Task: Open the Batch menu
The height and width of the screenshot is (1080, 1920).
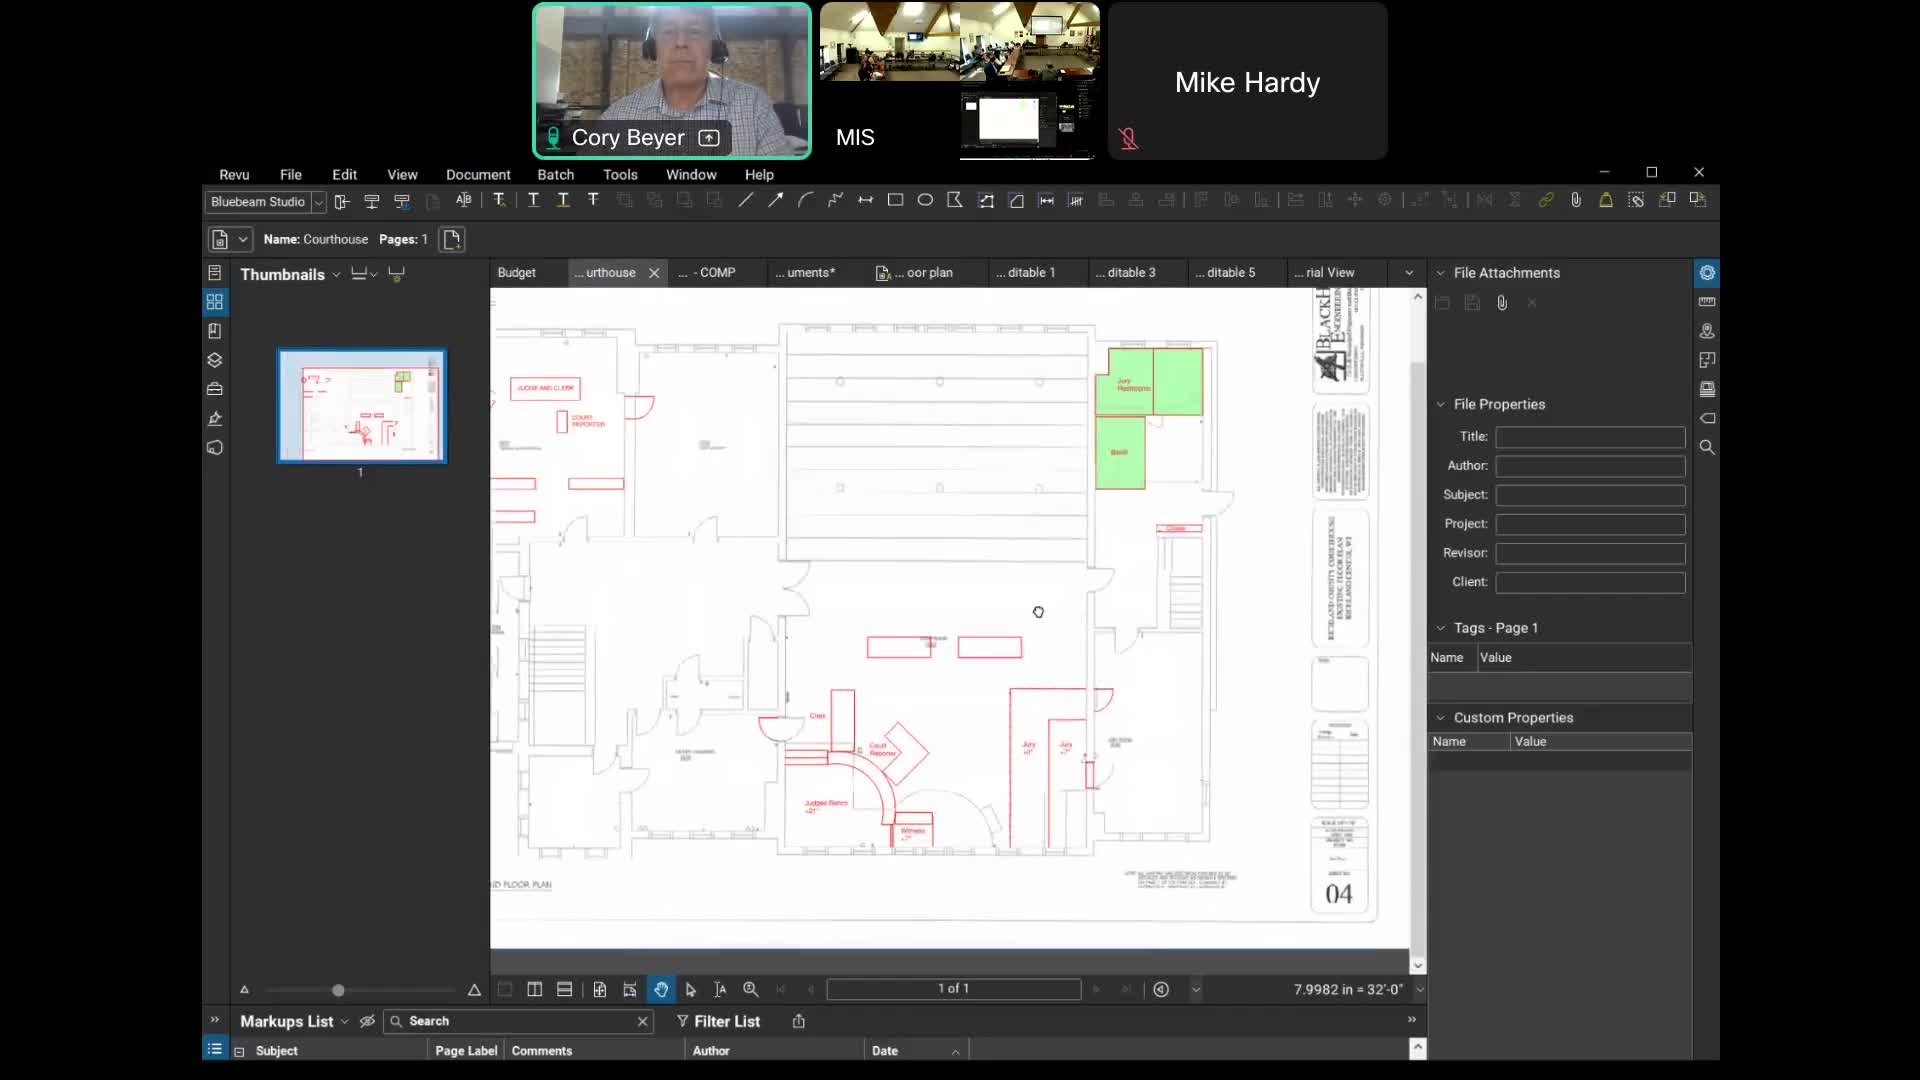Action: (555, 175)
